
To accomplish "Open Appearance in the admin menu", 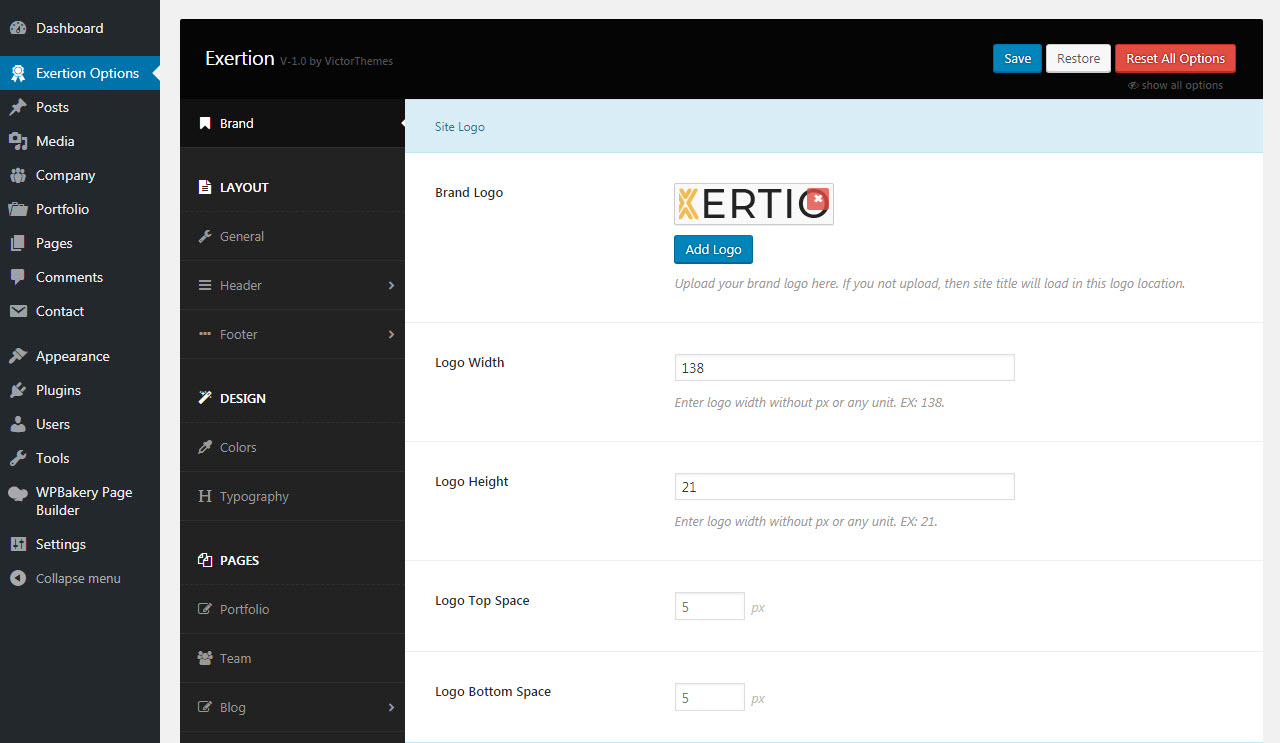I will coord(72,356).
